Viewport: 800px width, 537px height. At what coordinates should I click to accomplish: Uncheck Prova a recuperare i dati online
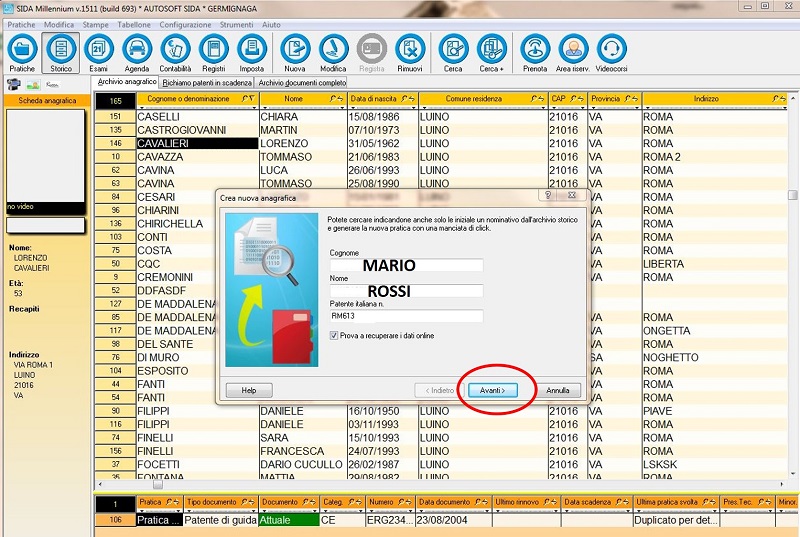tap(334, 336)
